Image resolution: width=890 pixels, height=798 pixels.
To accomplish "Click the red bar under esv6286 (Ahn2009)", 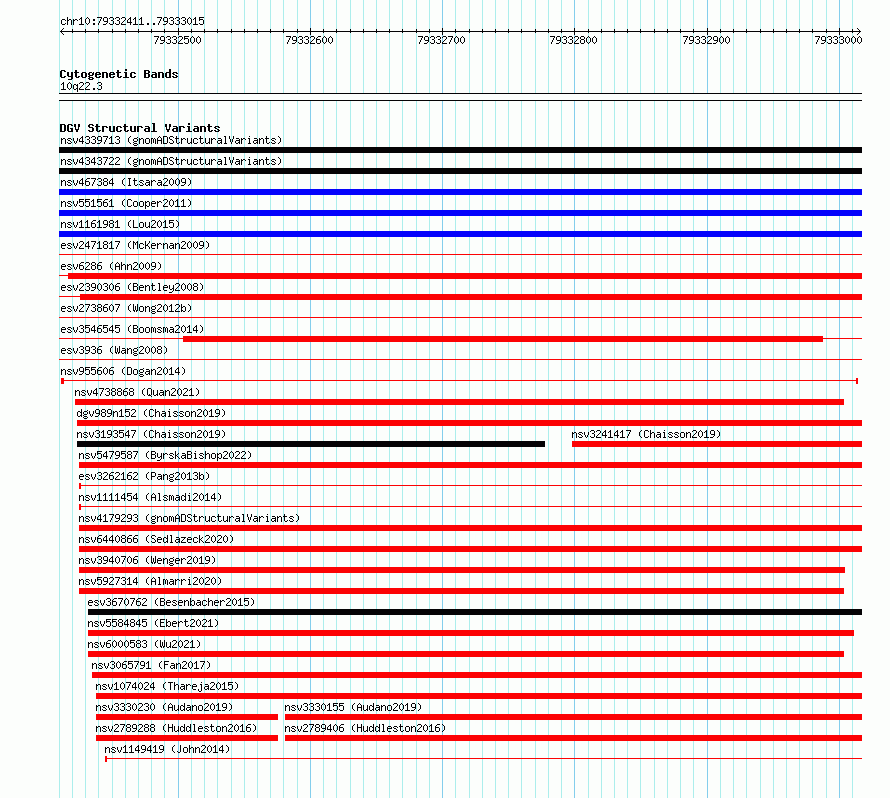I will [465, 276].
